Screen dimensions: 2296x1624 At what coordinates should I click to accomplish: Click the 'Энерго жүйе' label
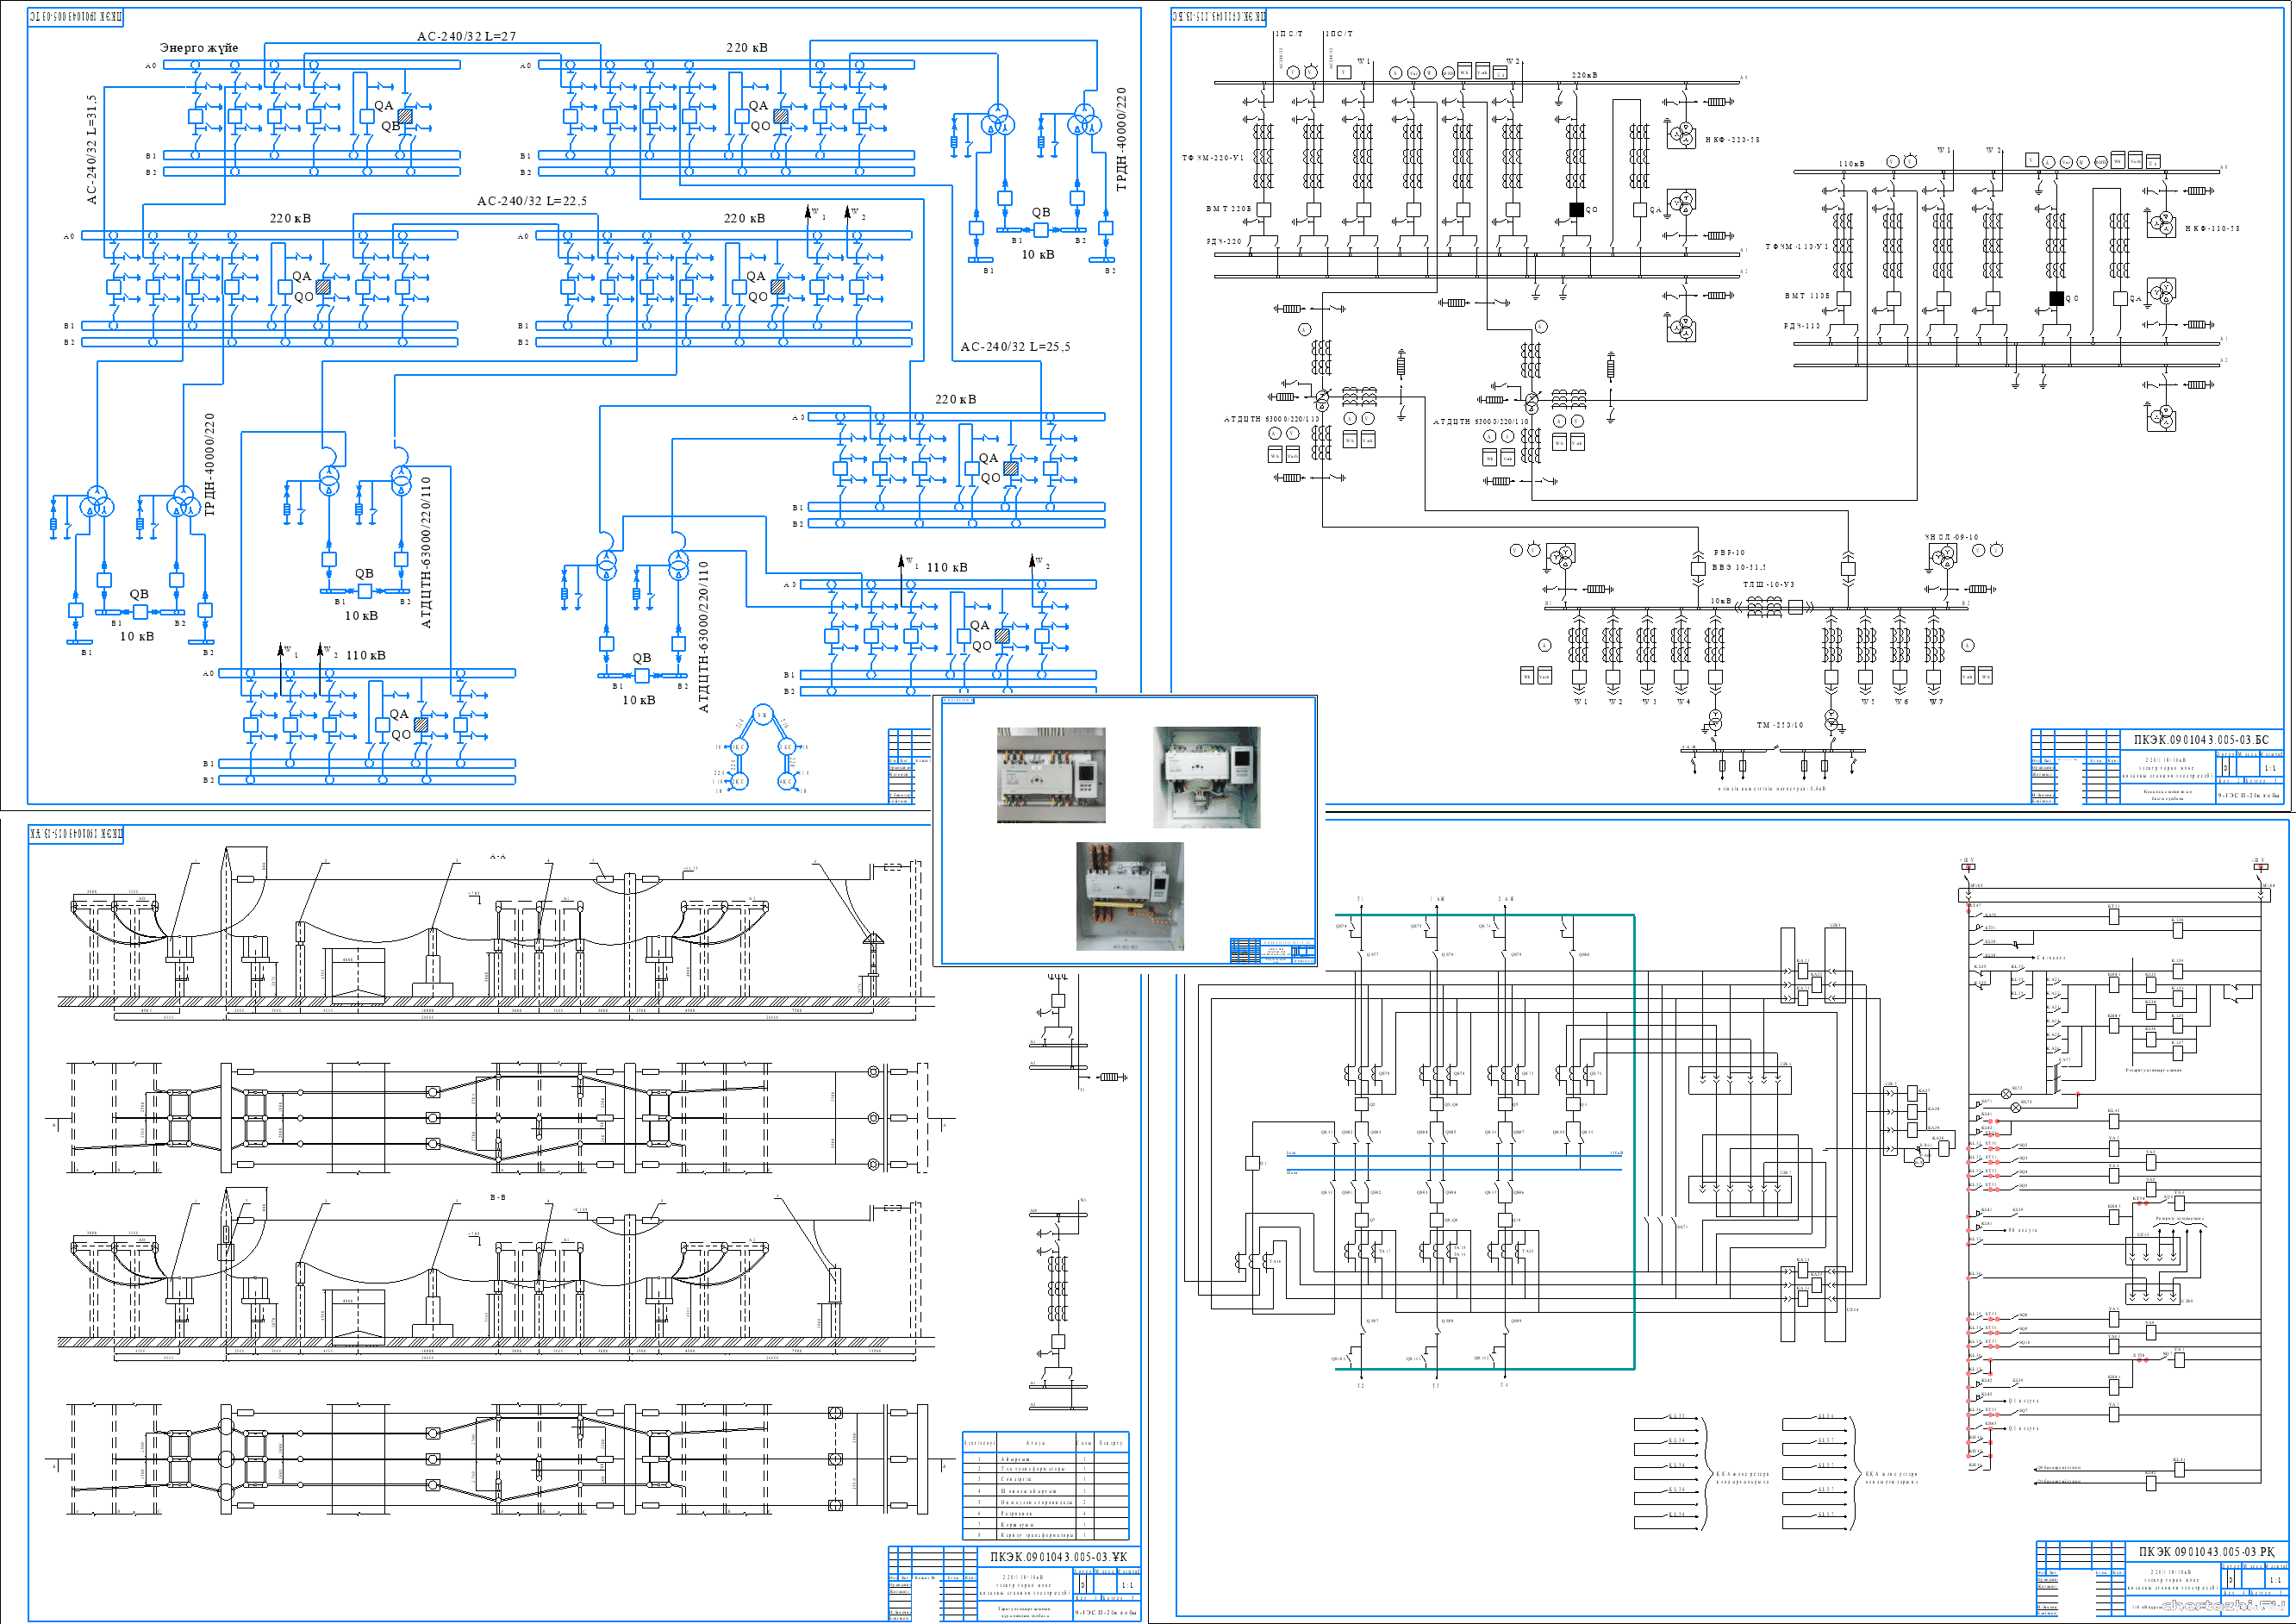click(x=199, y=47)
